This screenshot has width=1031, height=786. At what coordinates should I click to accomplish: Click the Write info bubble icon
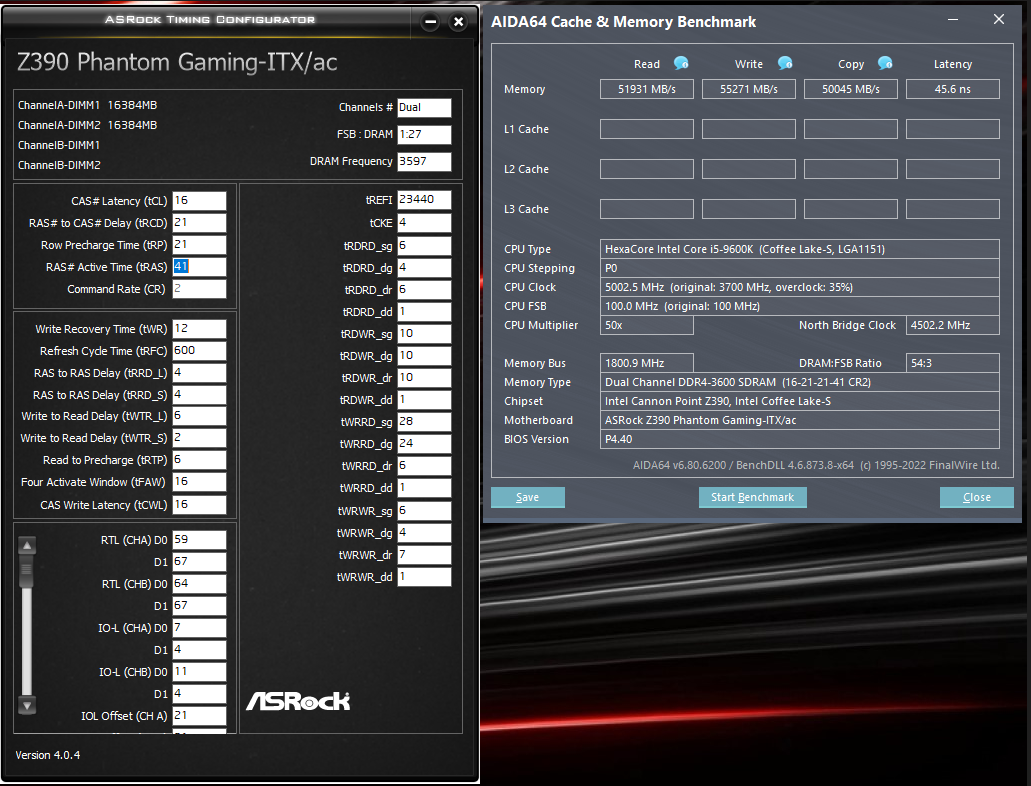[785, 63]
